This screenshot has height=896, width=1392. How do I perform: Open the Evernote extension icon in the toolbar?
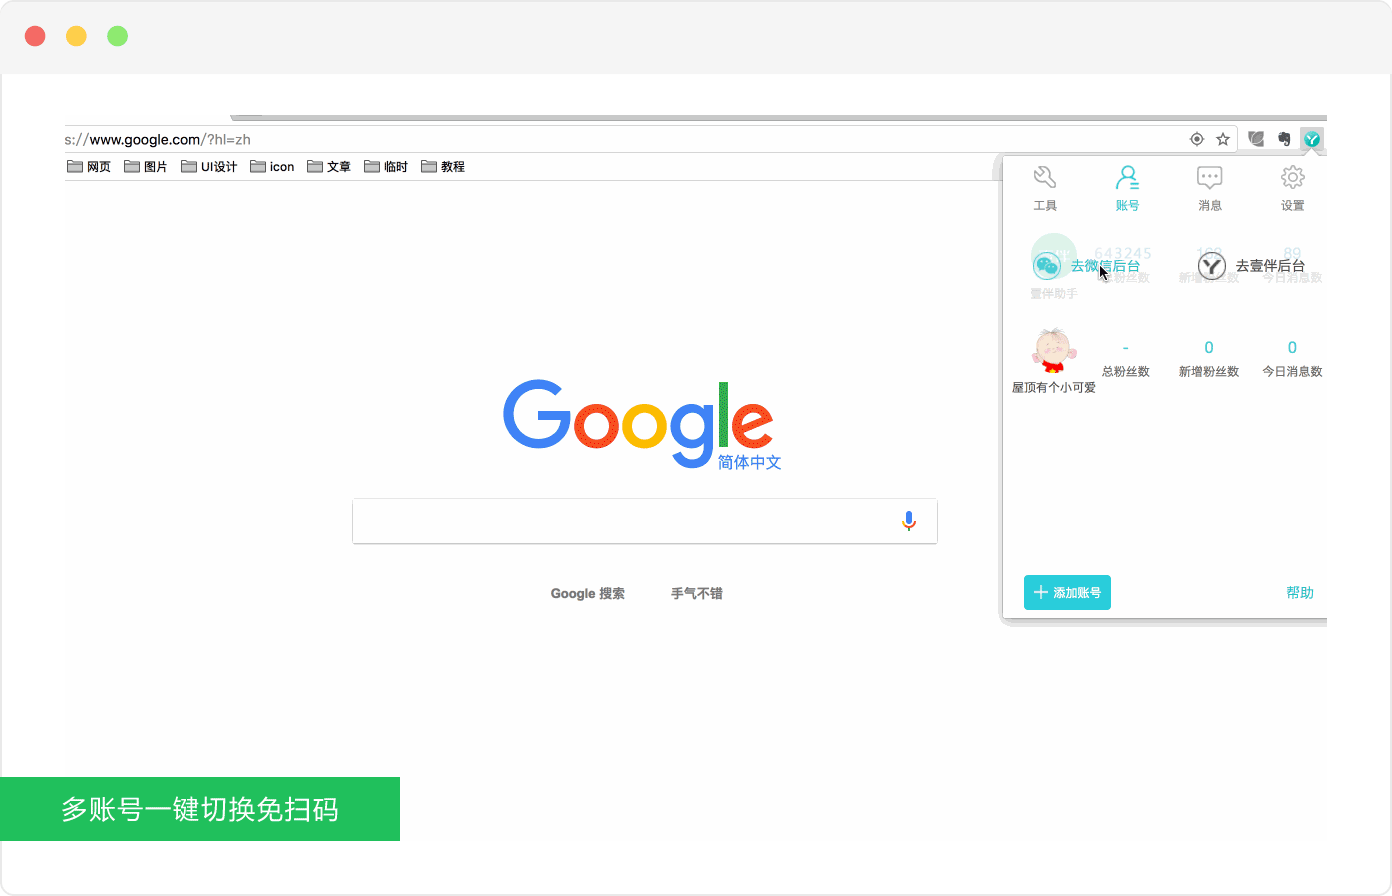coord(1283,138)
